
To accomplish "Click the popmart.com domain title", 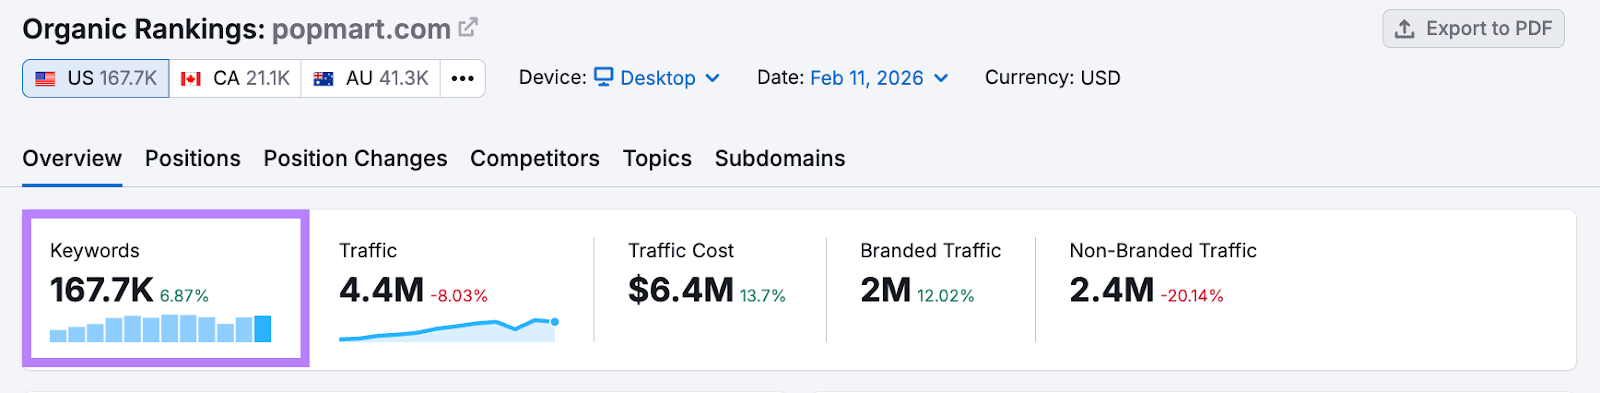I will click(x=361, y=29).
